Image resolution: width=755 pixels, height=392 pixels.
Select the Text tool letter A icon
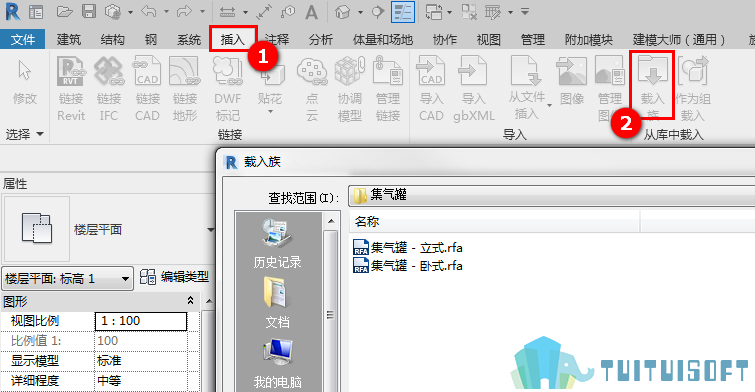click(312, 12)
